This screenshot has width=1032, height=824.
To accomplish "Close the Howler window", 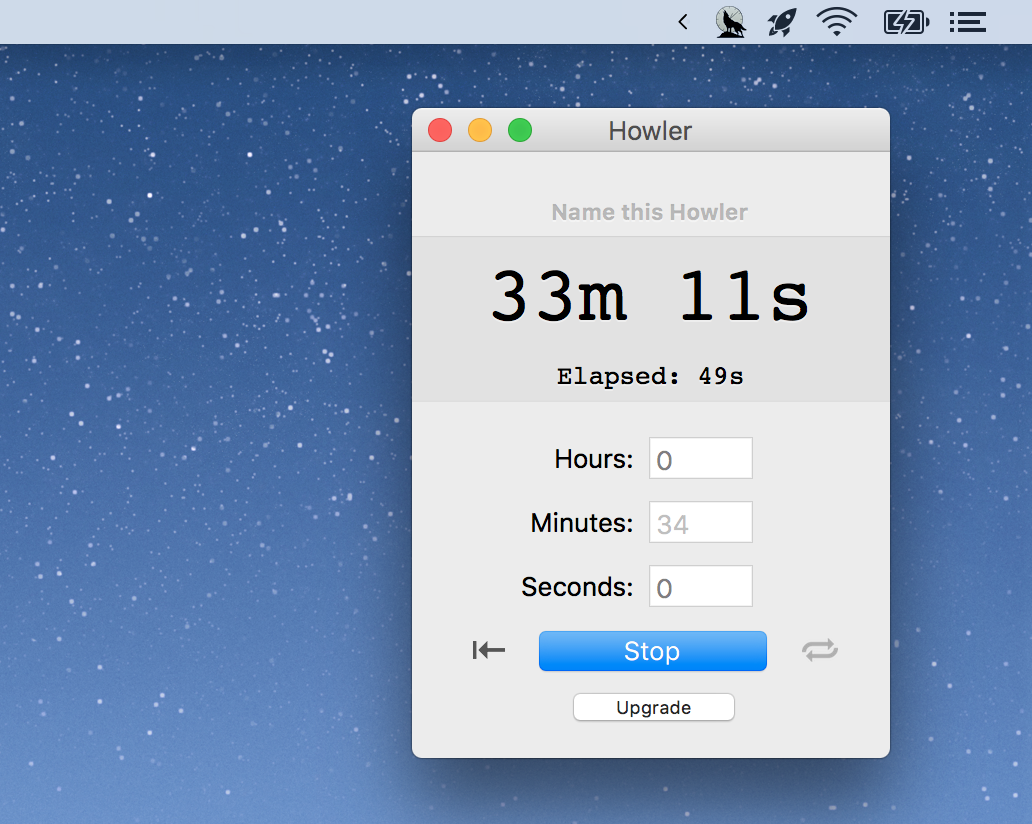I will pos(440,130).
